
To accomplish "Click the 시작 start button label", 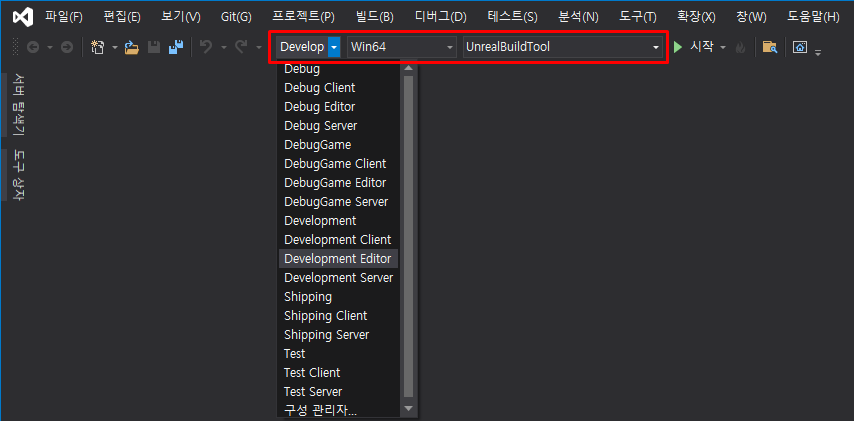I will 702,47.
